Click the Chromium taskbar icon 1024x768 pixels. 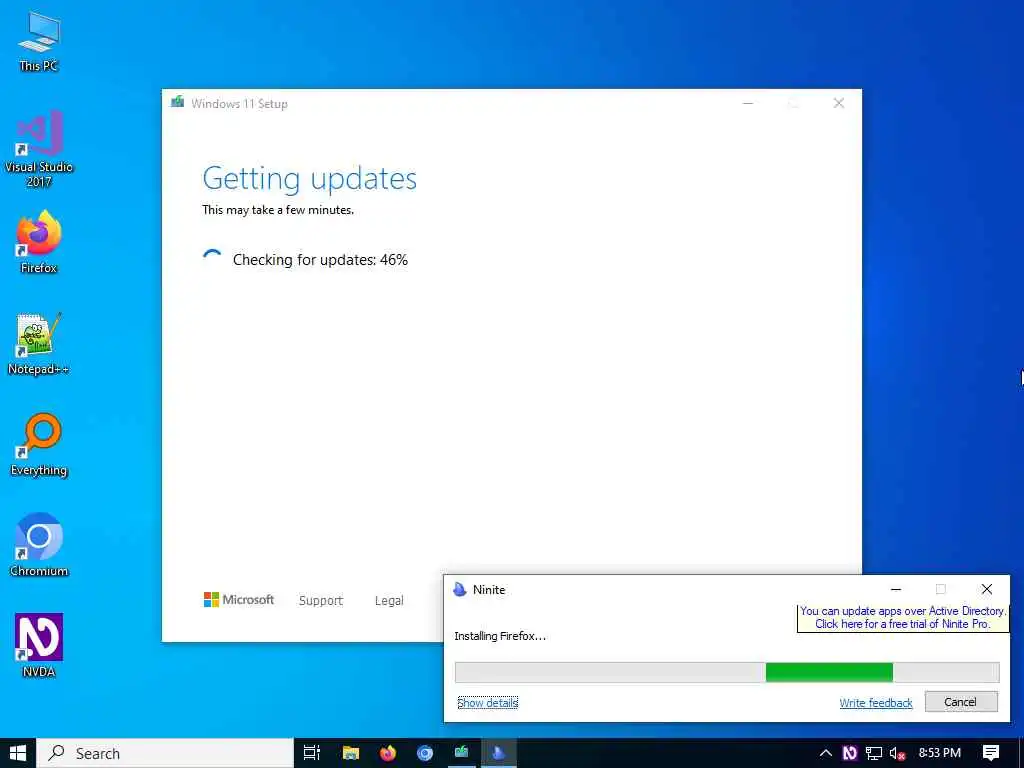[x=425, y=753]
